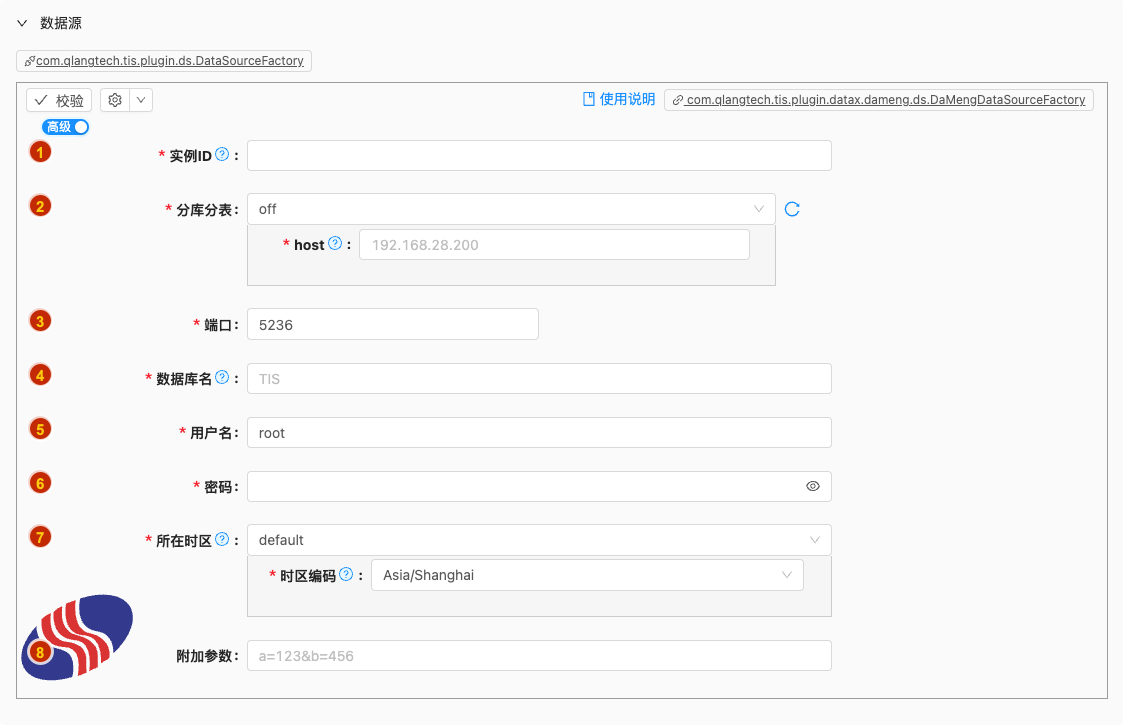Image resolution: width=1123 pixels, height=725 pixels.
Task: Toggle the 高级 advanced switch
Action: point(66,127)
